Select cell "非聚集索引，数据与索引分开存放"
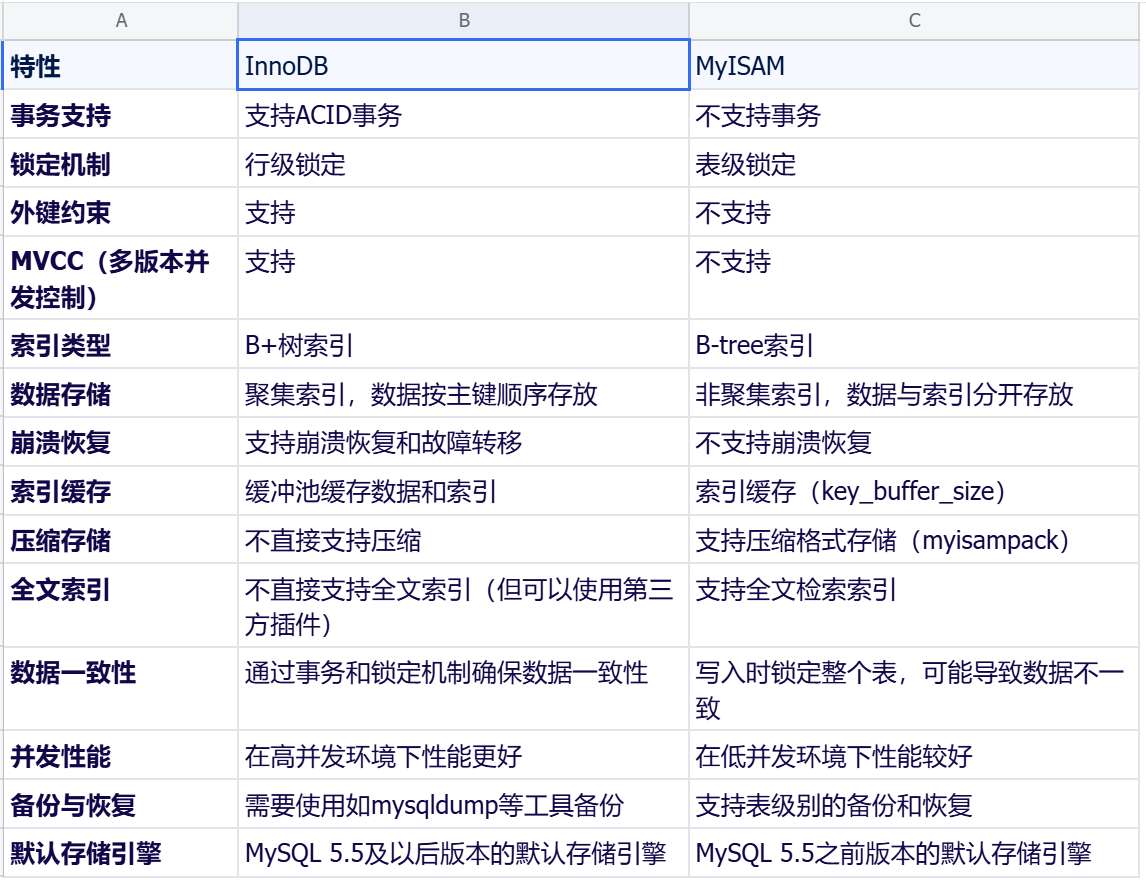Screen dimensions: 1146x884 [x=914, y=394]
